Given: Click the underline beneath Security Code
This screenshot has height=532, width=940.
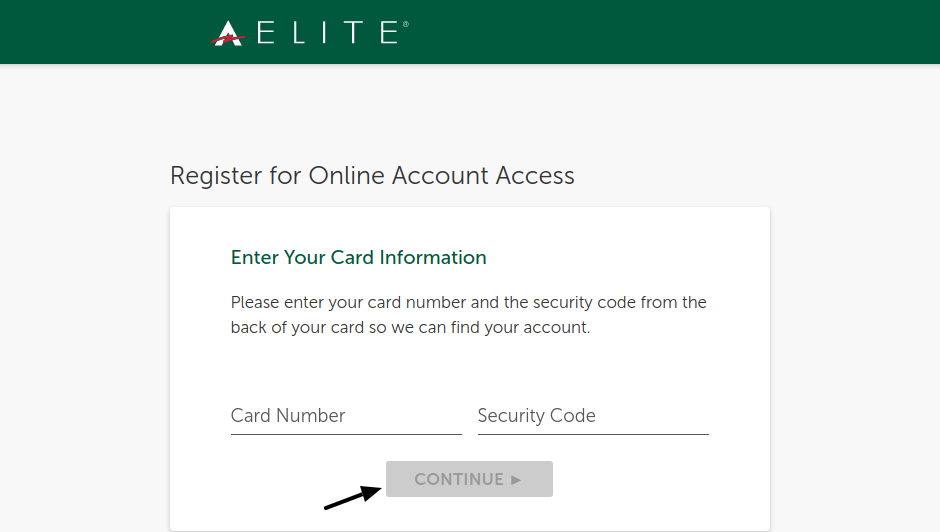Looking at the screenshot, I should [593, 434].
